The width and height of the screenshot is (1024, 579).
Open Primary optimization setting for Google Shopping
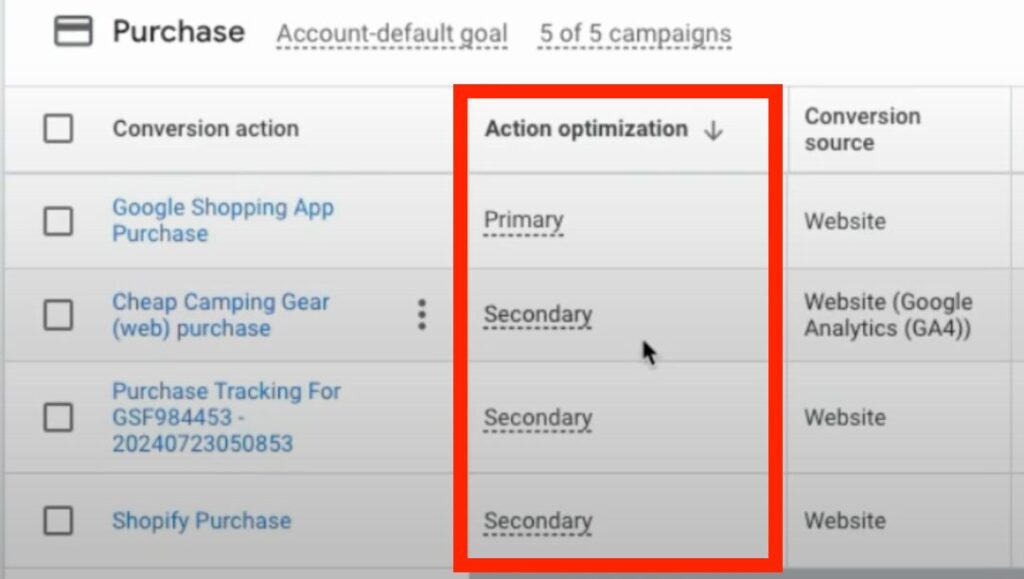coord(523,221)
